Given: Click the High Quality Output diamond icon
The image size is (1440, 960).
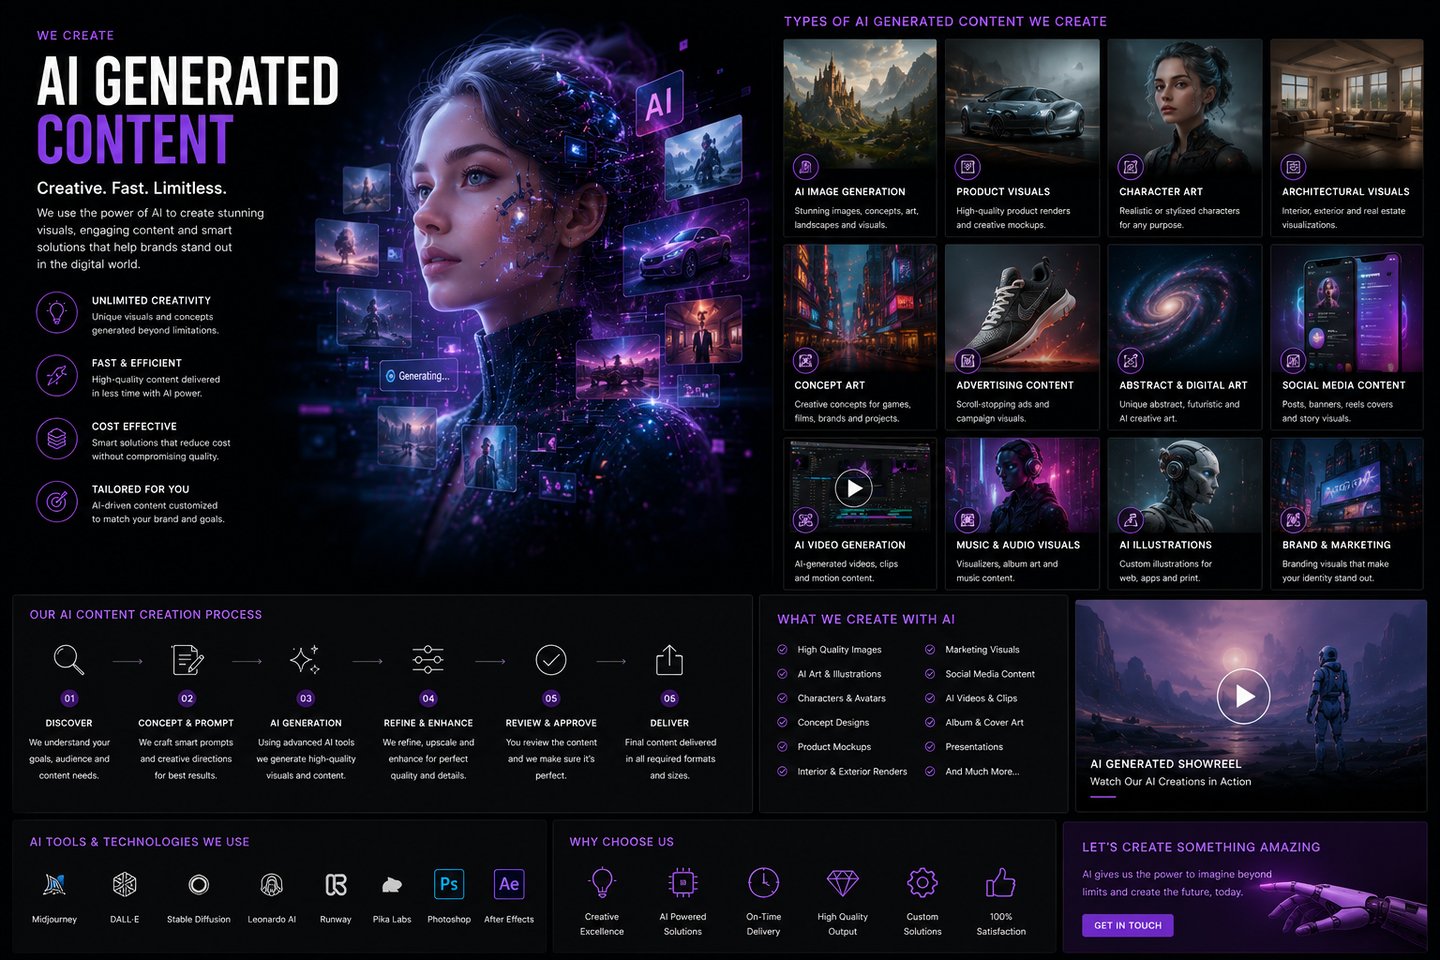Looking at the screenshot, I should [843, 883].
